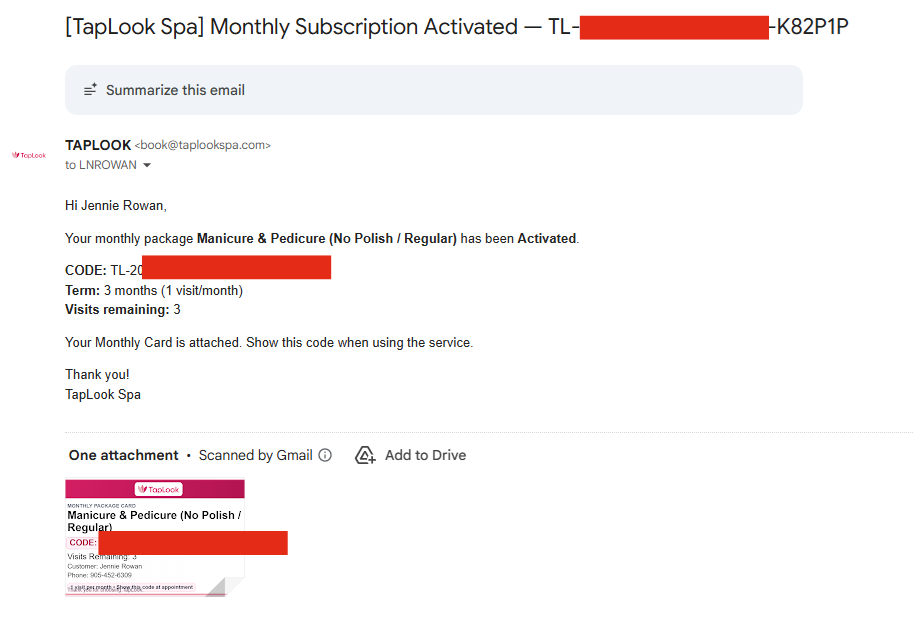914x632 pixels.
Task: Show the Scanned by Gmail info icon
Action: coord(325,455)
